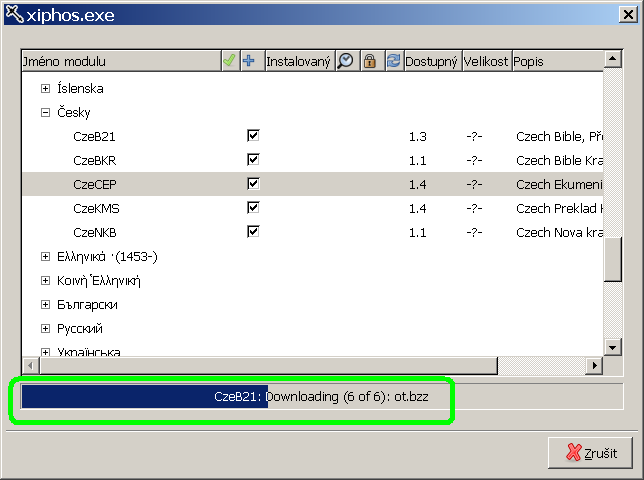Click the padlock column header icon
The height and width of the screenshot is (480, 644).
pos(369,62)
